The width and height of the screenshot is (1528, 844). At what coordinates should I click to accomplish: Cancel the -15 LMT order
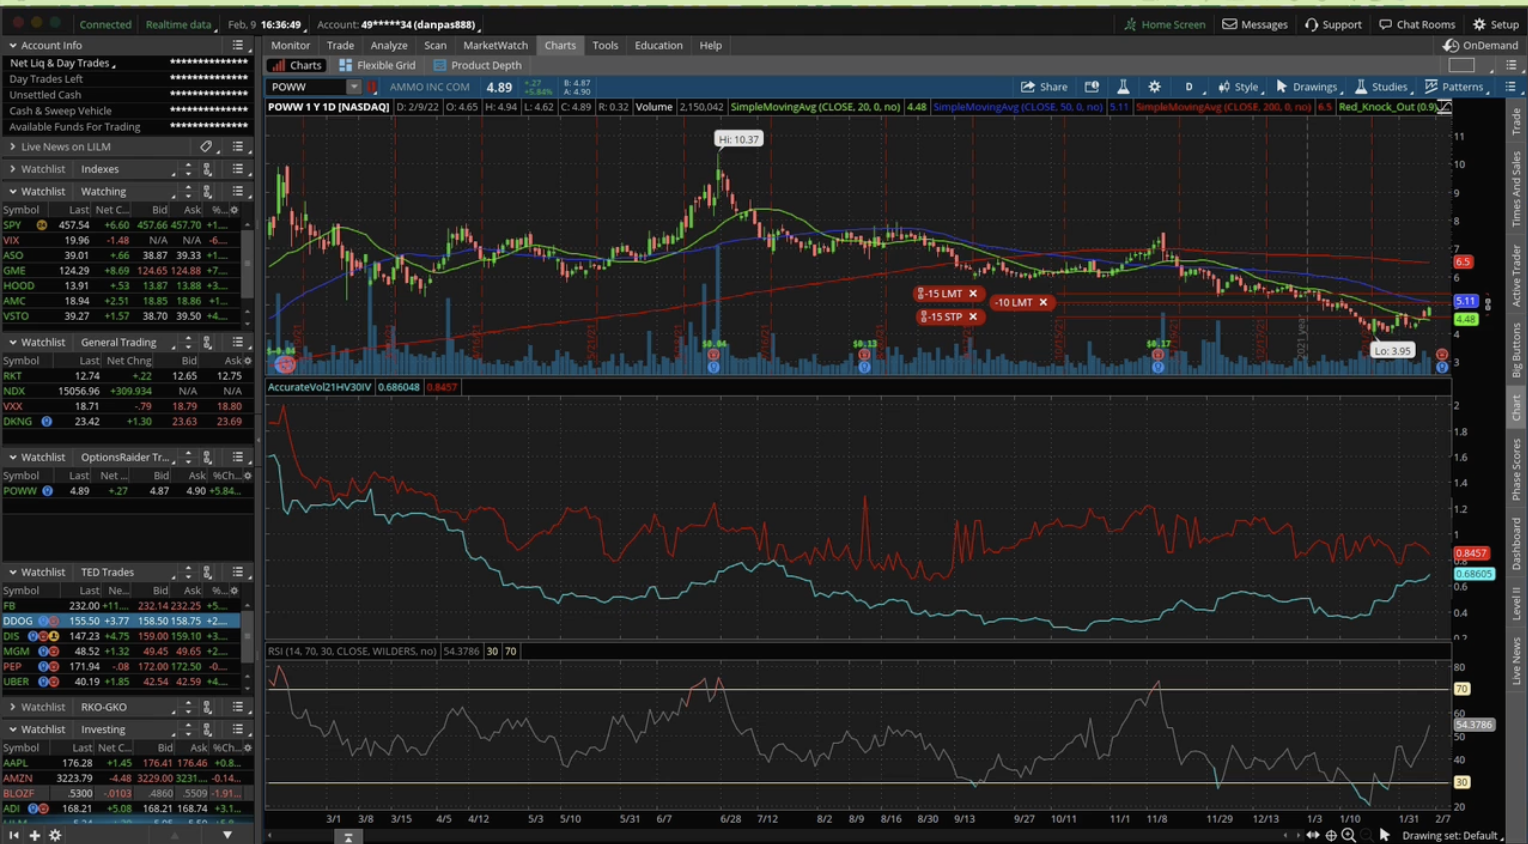(973, 294)
